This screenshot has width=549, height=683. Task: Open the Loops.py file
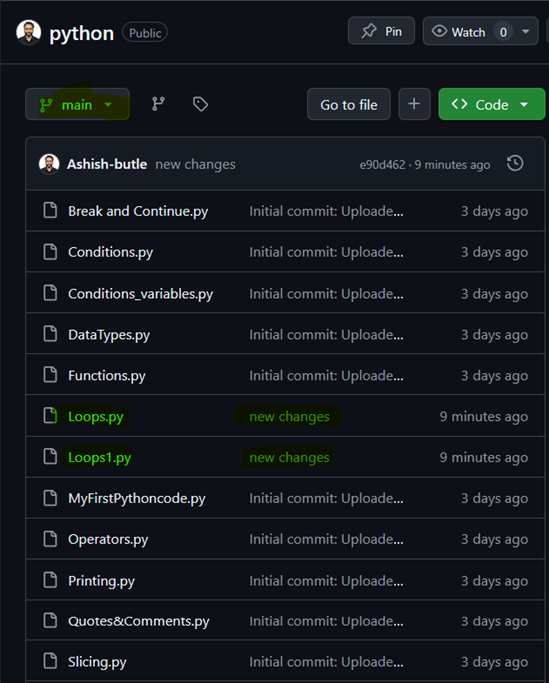tap(96, 416)
